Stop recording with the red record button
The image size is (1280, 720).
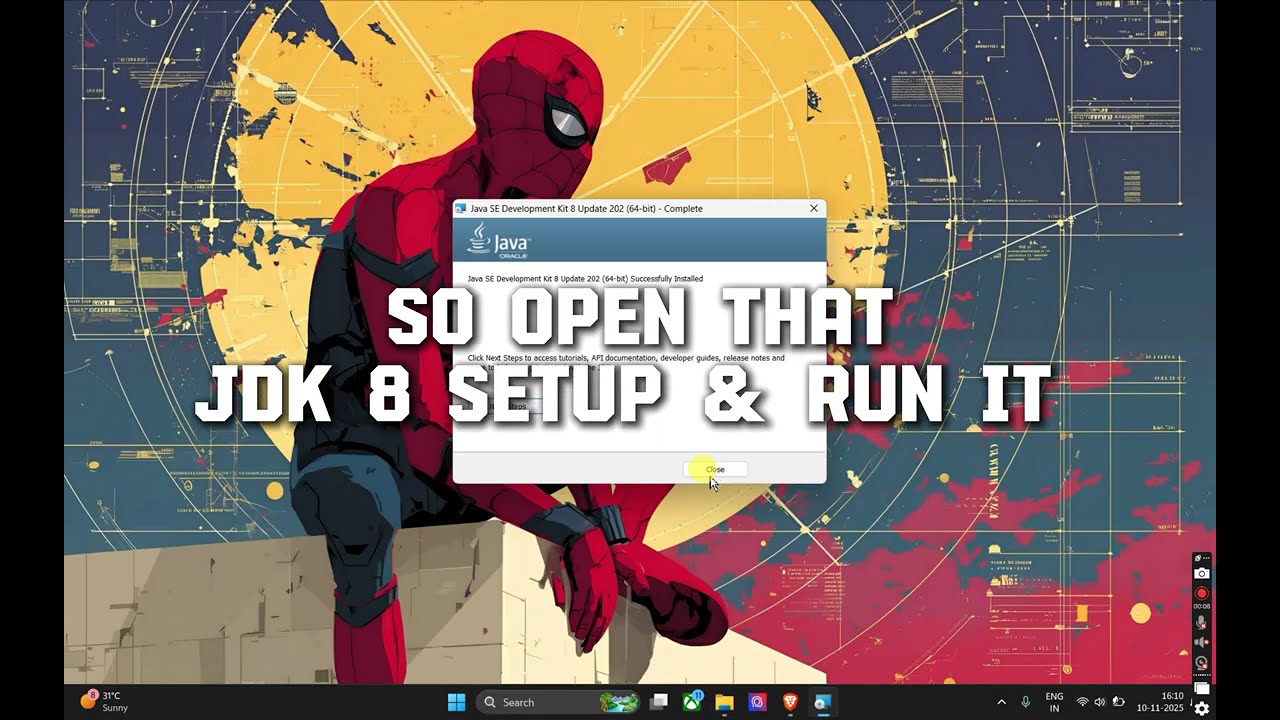coord(1202,593)
